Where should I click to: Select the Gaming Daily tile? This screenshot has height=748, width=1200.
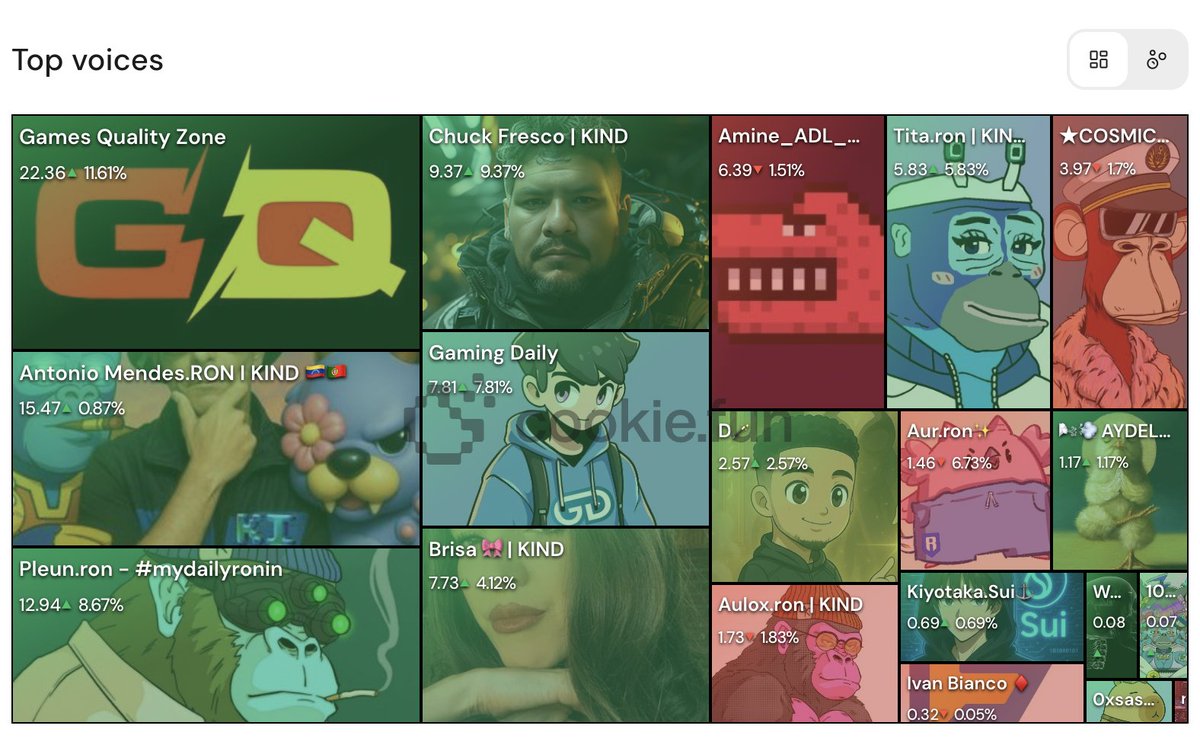(x=566, y=429)
